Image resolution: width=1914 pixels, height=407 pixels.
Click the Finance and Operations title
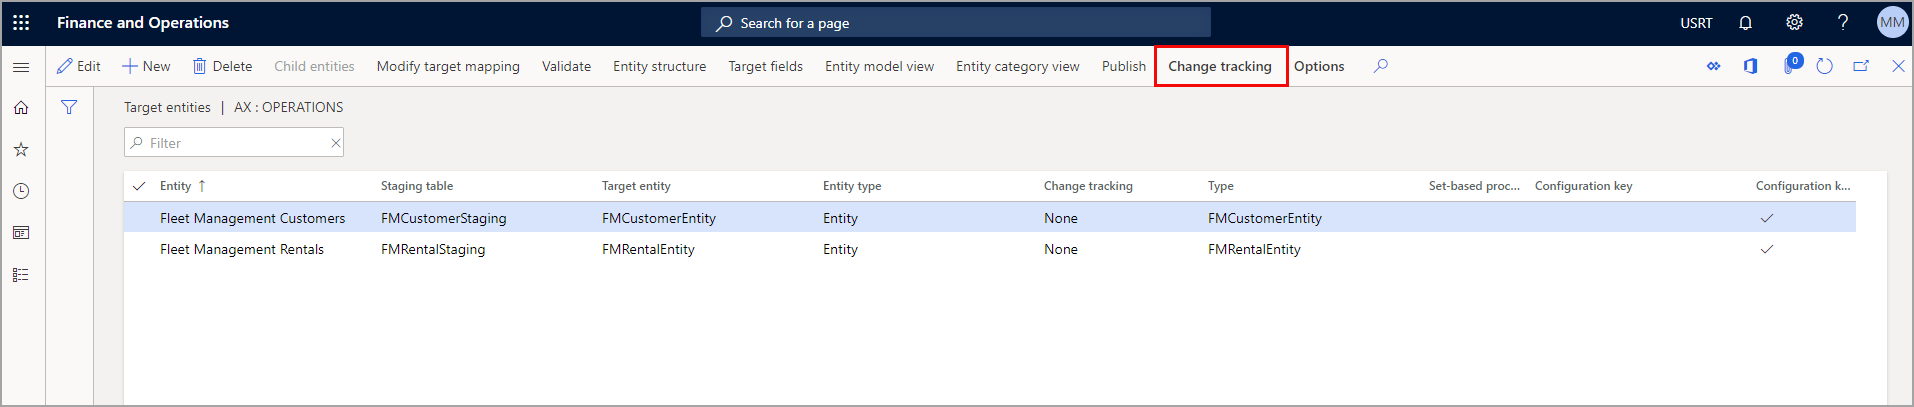coord(143,22)
